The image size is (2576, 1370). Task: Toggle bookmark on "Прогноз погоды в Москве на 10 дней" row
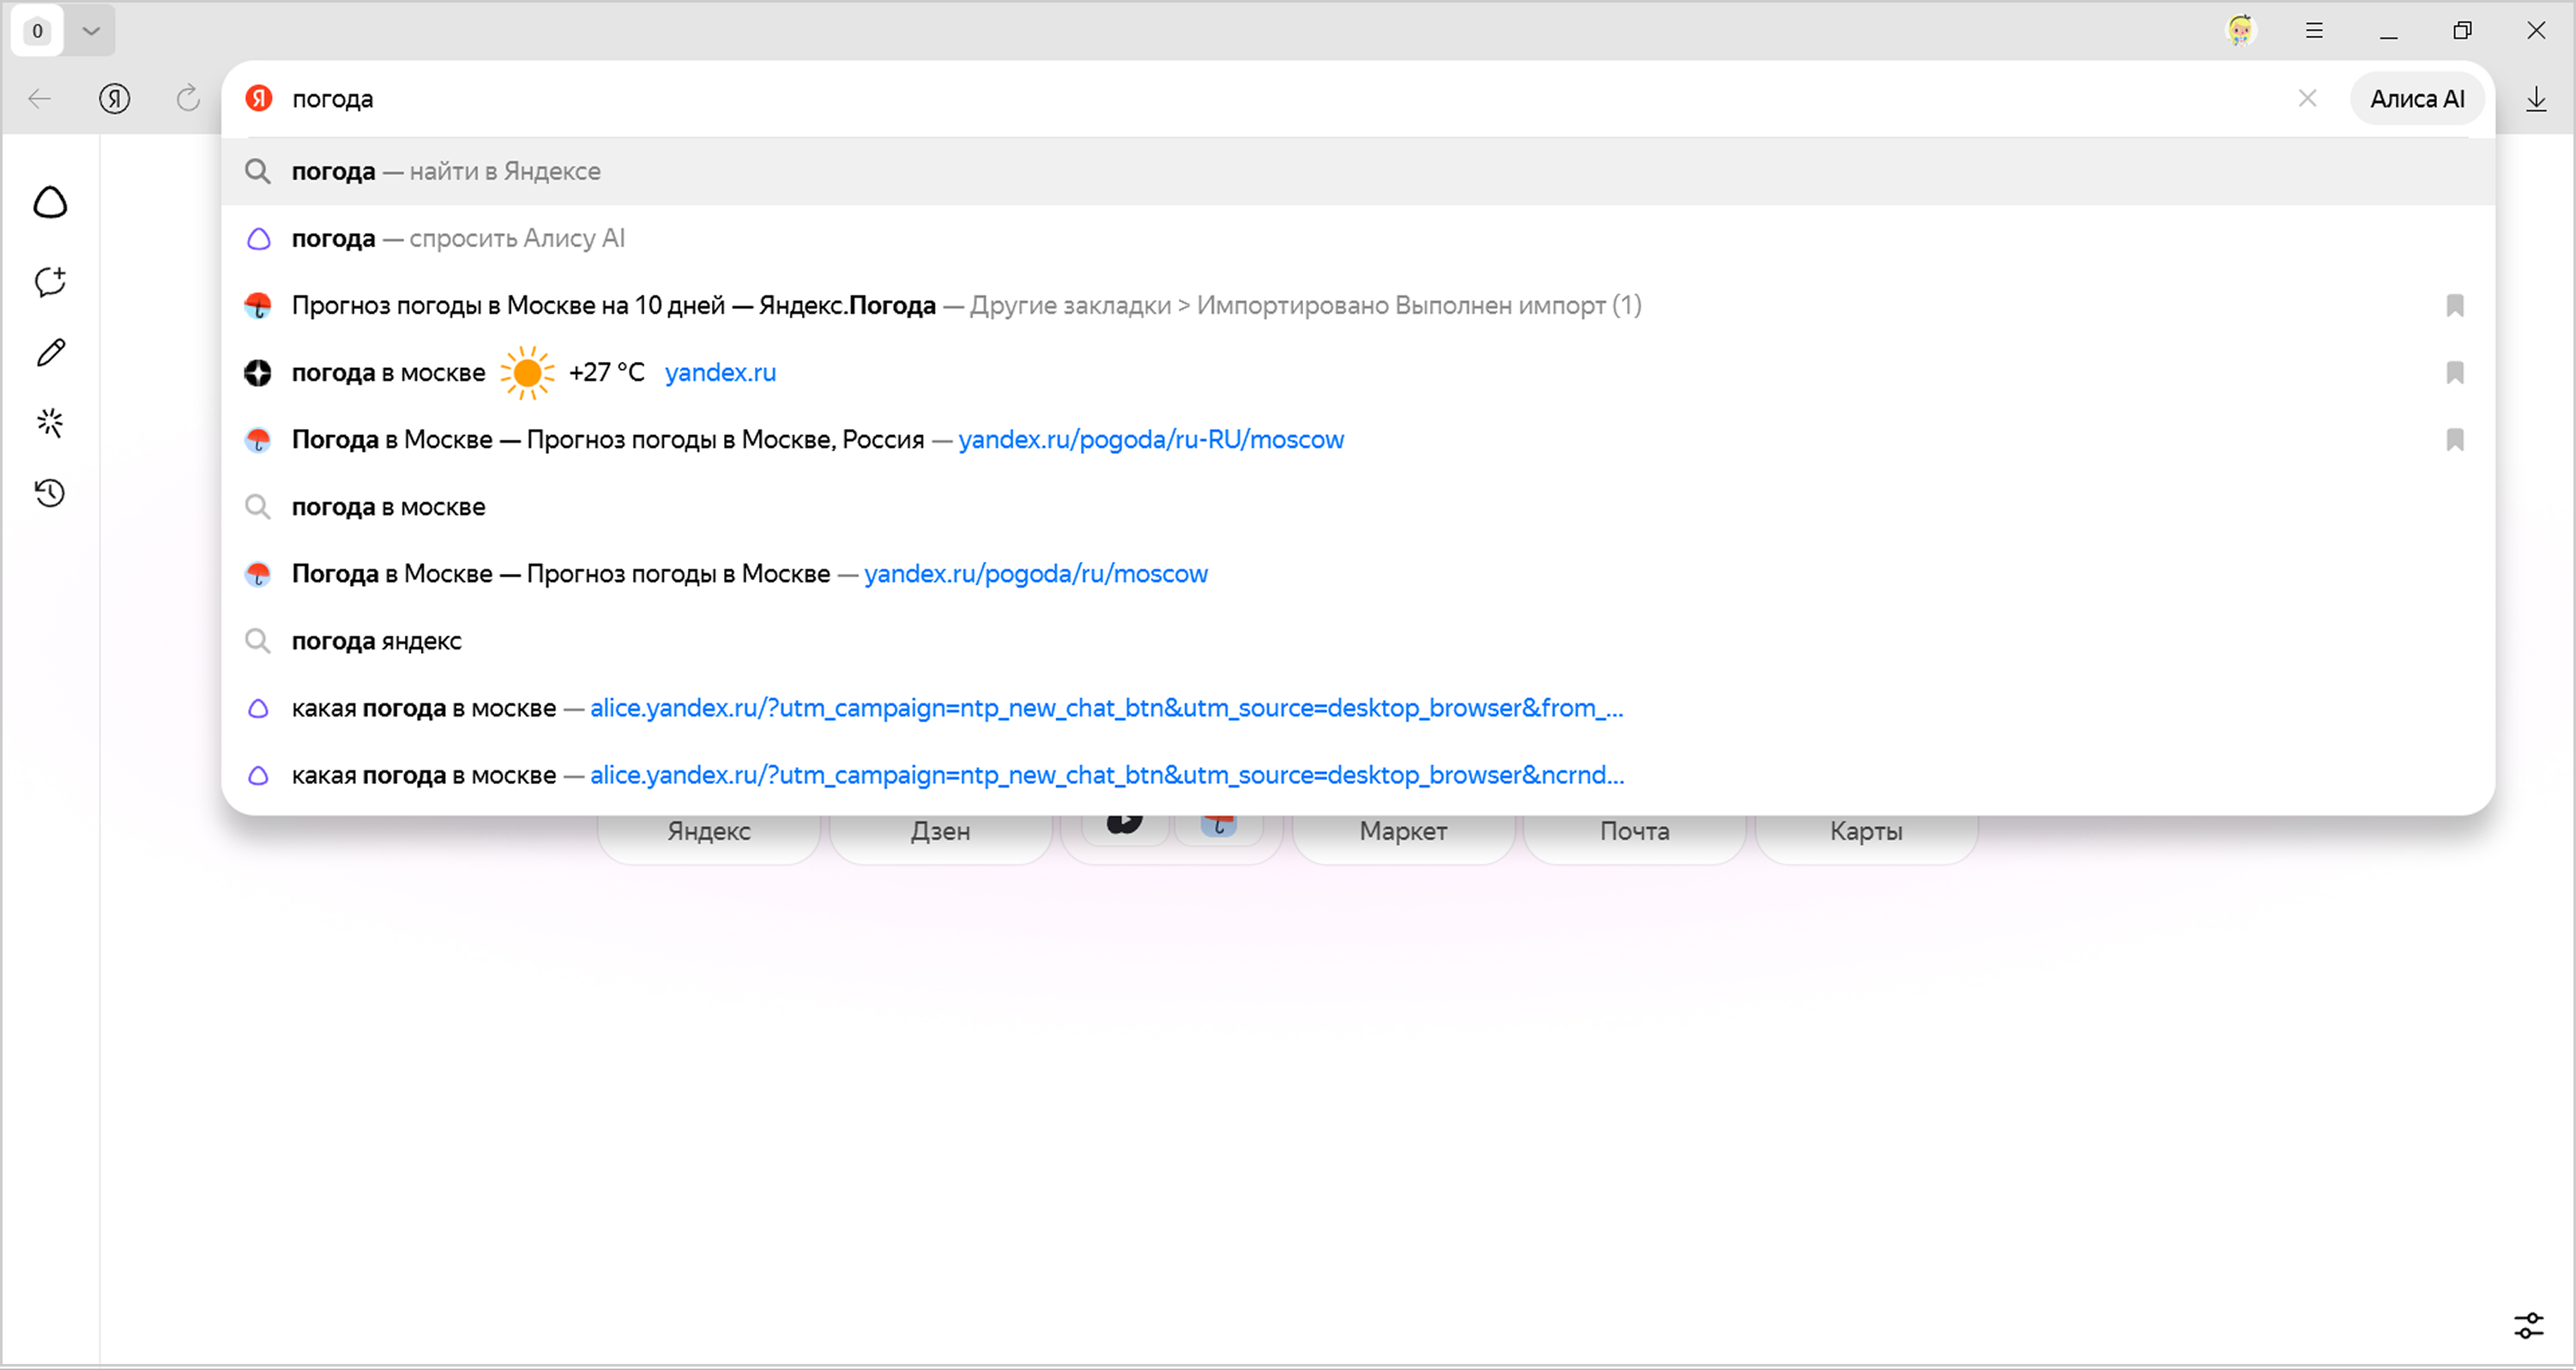2454,305
